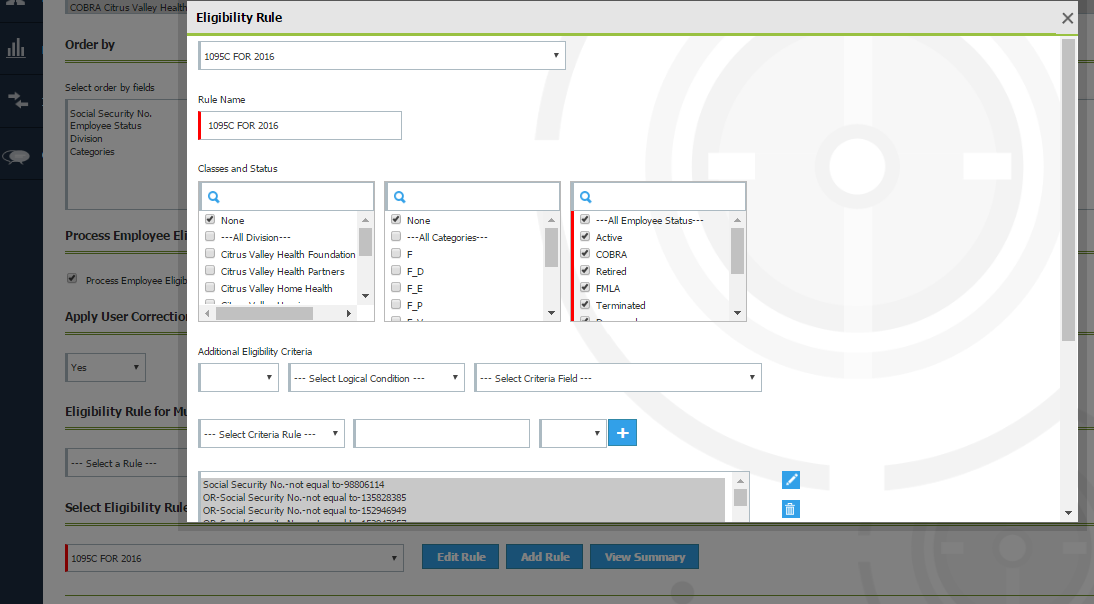
Task: Click the speech bubble sidebar icon
Action: click(16, 156)
